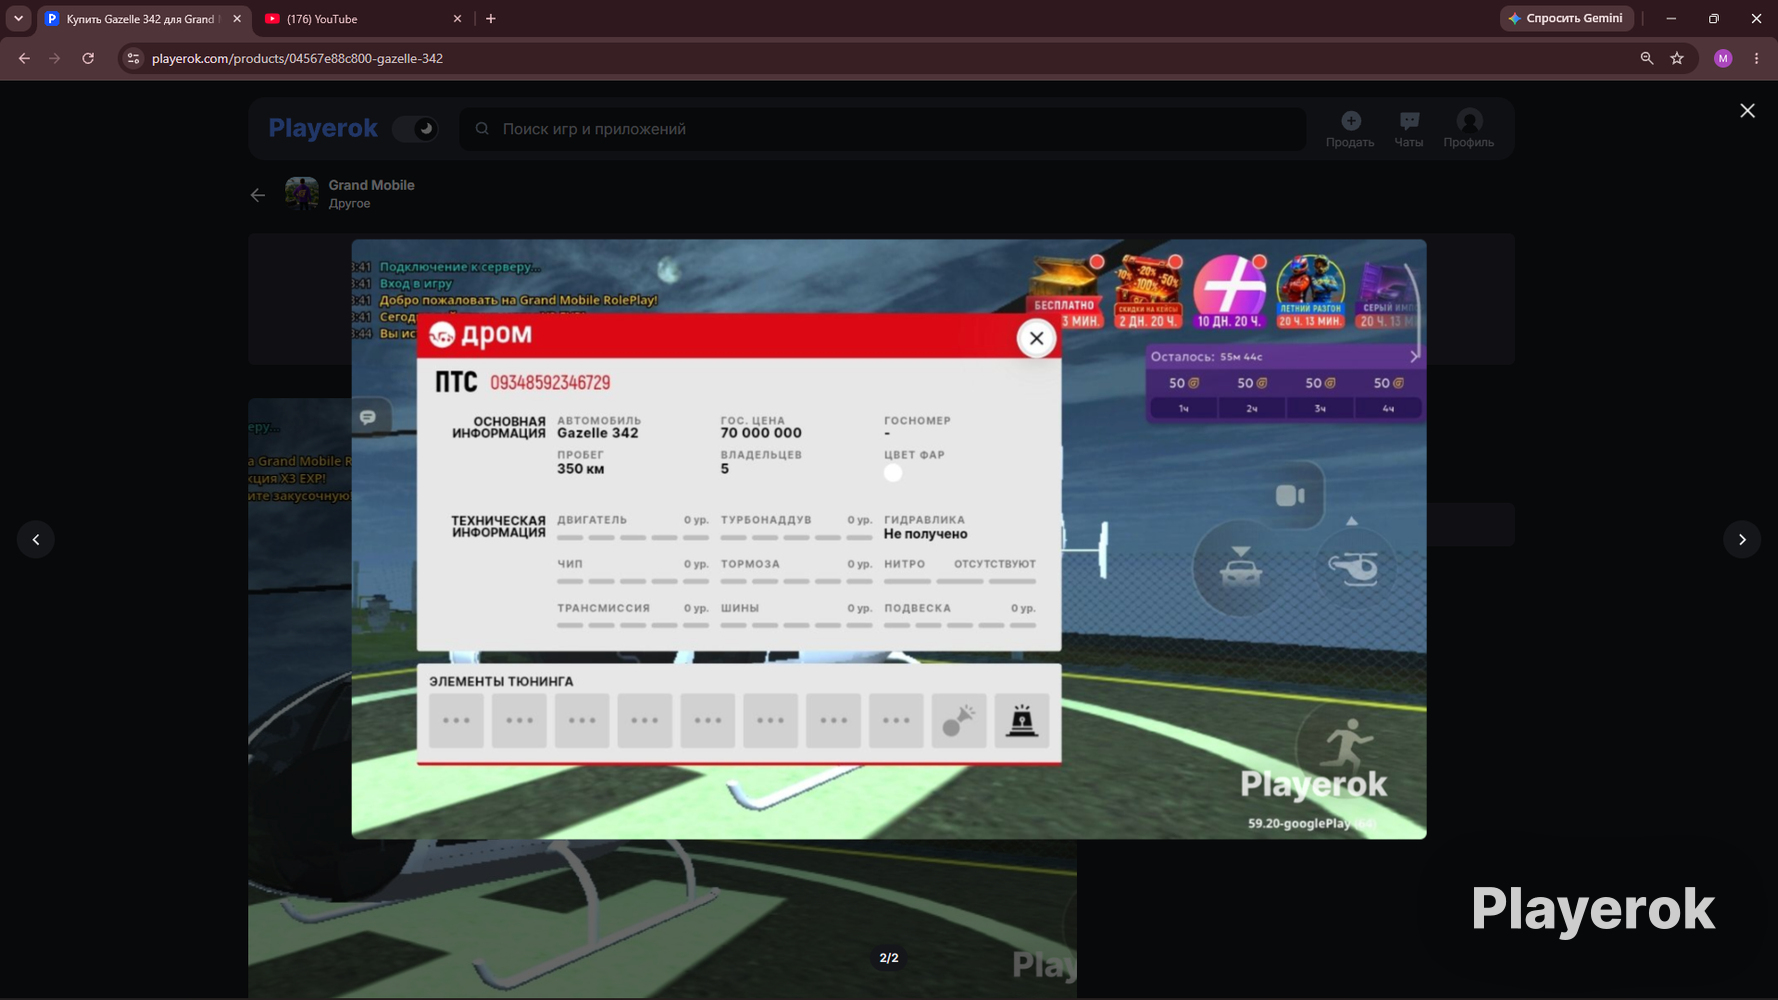The height and width of the screenshot is (1000, 1778).
Task: Open a new browser tab
Action: coord(490,19)
